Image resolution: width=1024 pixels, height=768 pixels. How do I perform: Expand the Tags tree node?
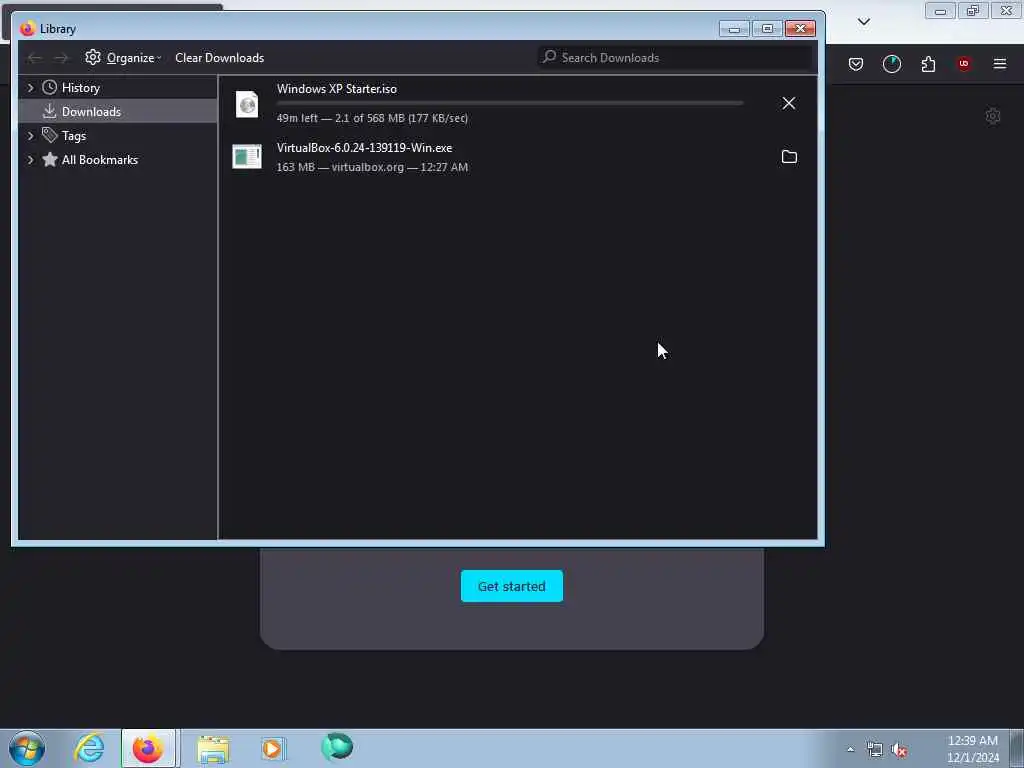click(x=30, y=136)
